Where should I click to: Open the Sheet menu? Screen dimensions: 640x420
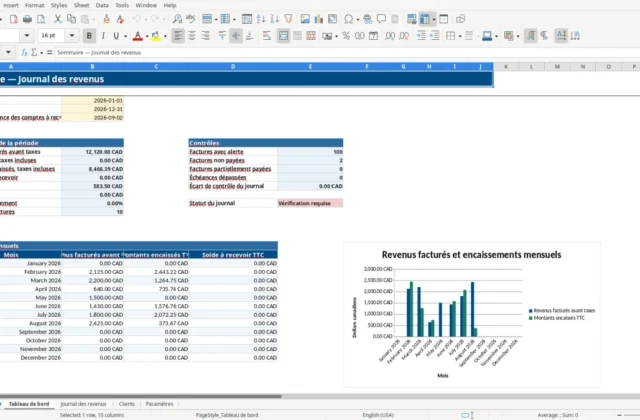[x=82, y=5]
